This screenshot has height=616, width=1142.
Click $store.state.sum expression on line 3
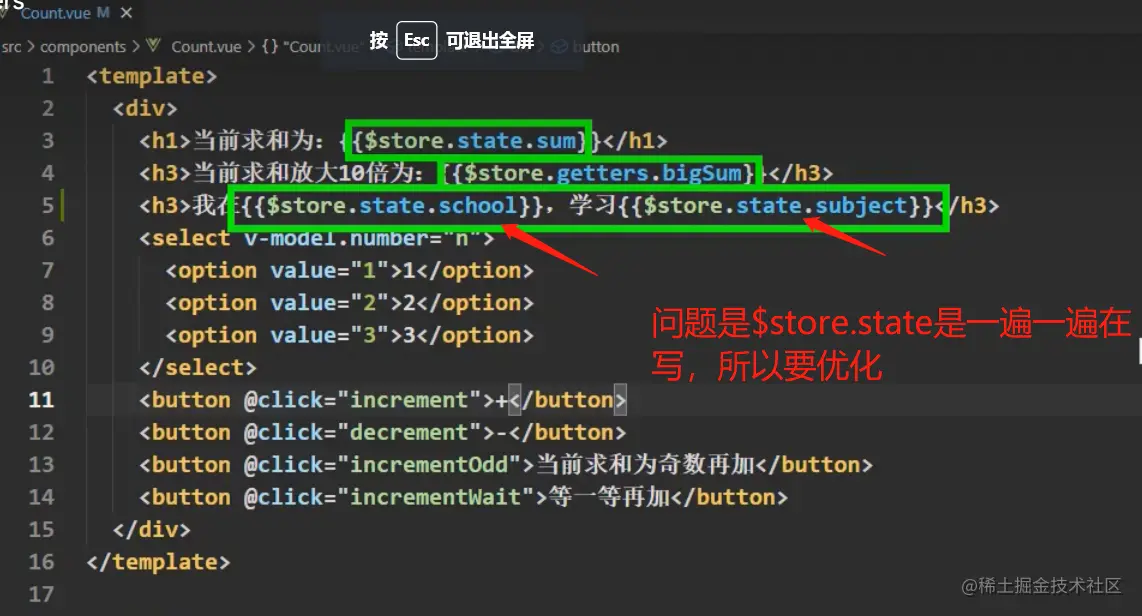point(470,141)
